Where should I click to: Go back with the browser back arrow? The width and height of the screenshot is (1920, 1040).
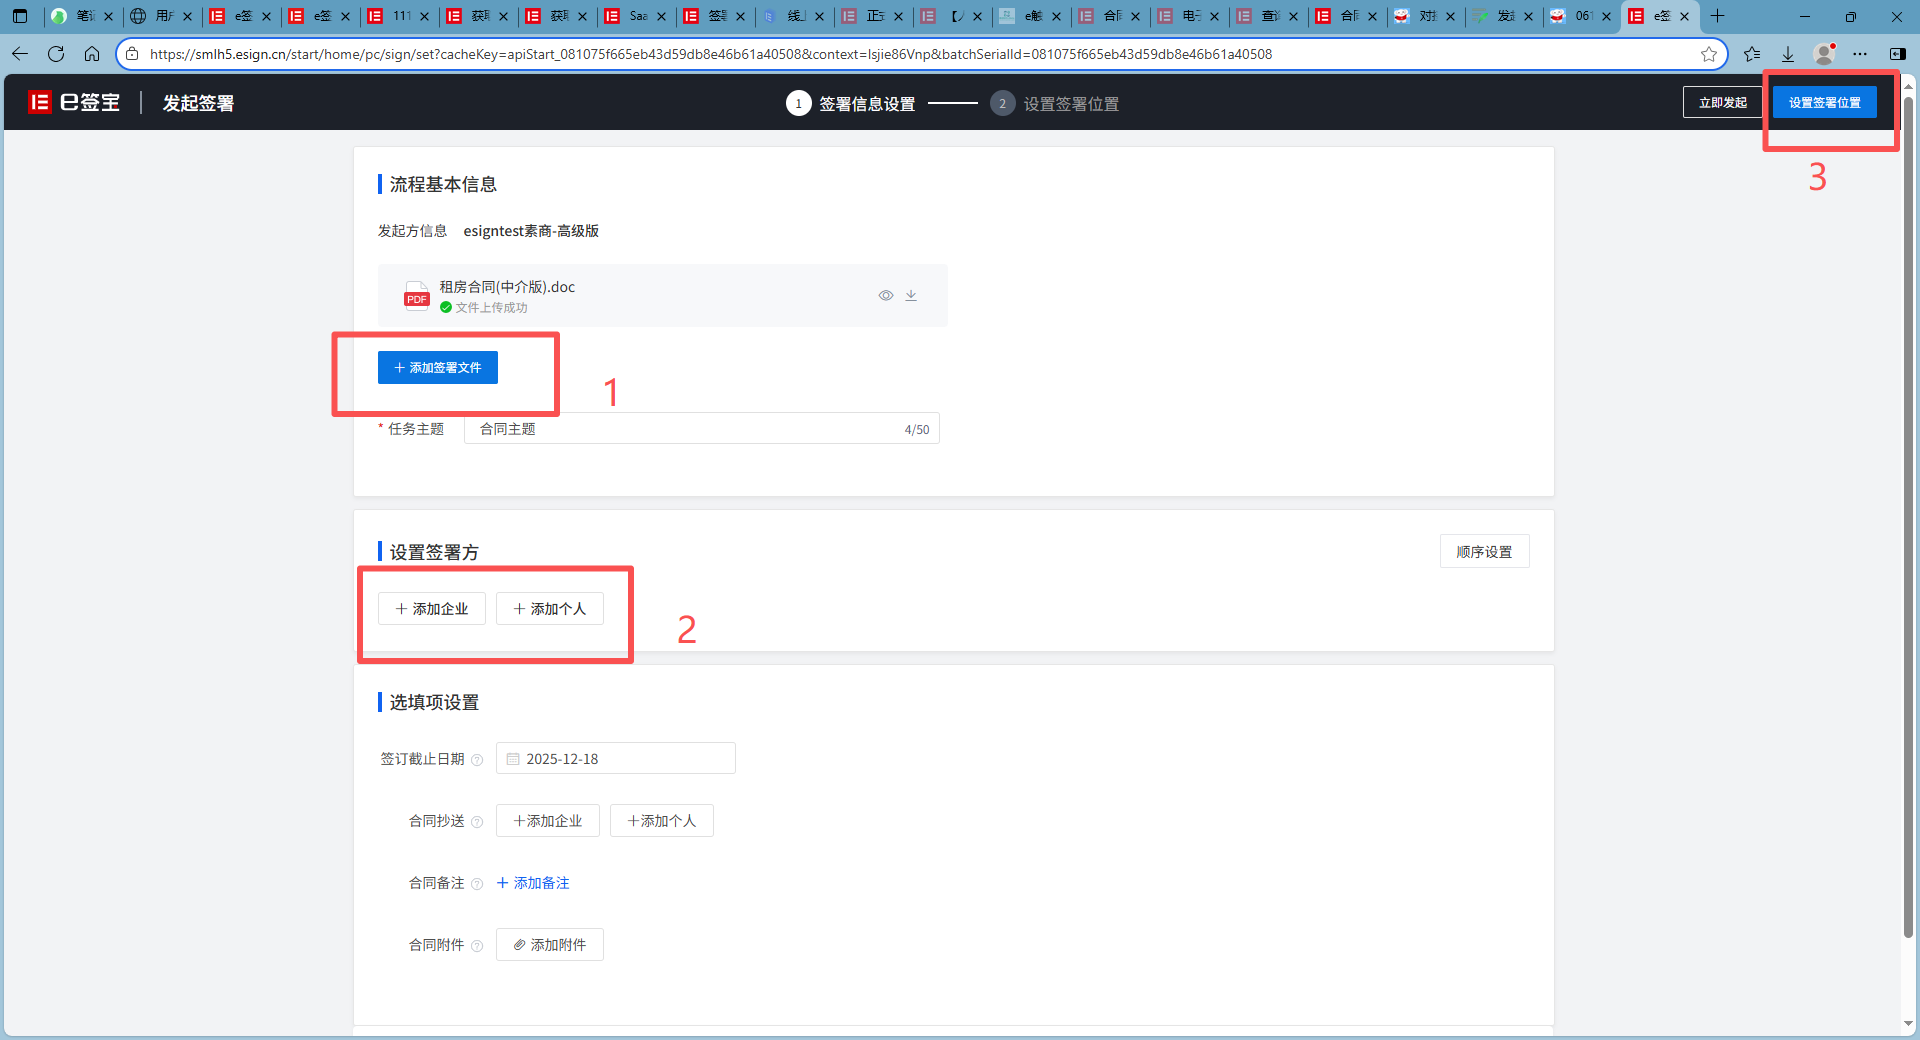(x=20, y=54)
